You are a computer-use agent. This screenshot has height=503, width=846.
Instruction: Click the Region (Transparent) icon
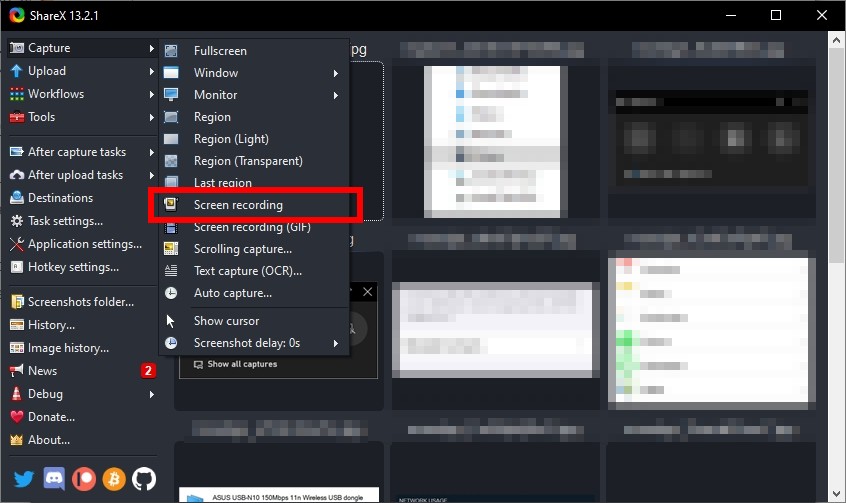click(x=171, y=161)
